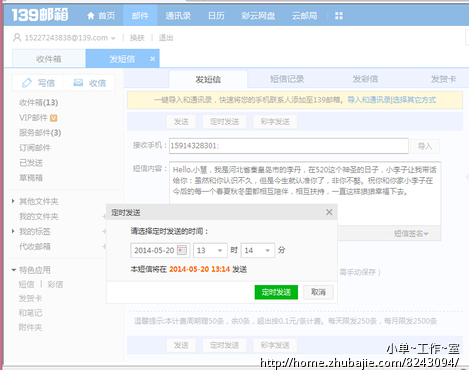Click the 139邮箱 logo
469x370 pixels.
click(40, 15)
